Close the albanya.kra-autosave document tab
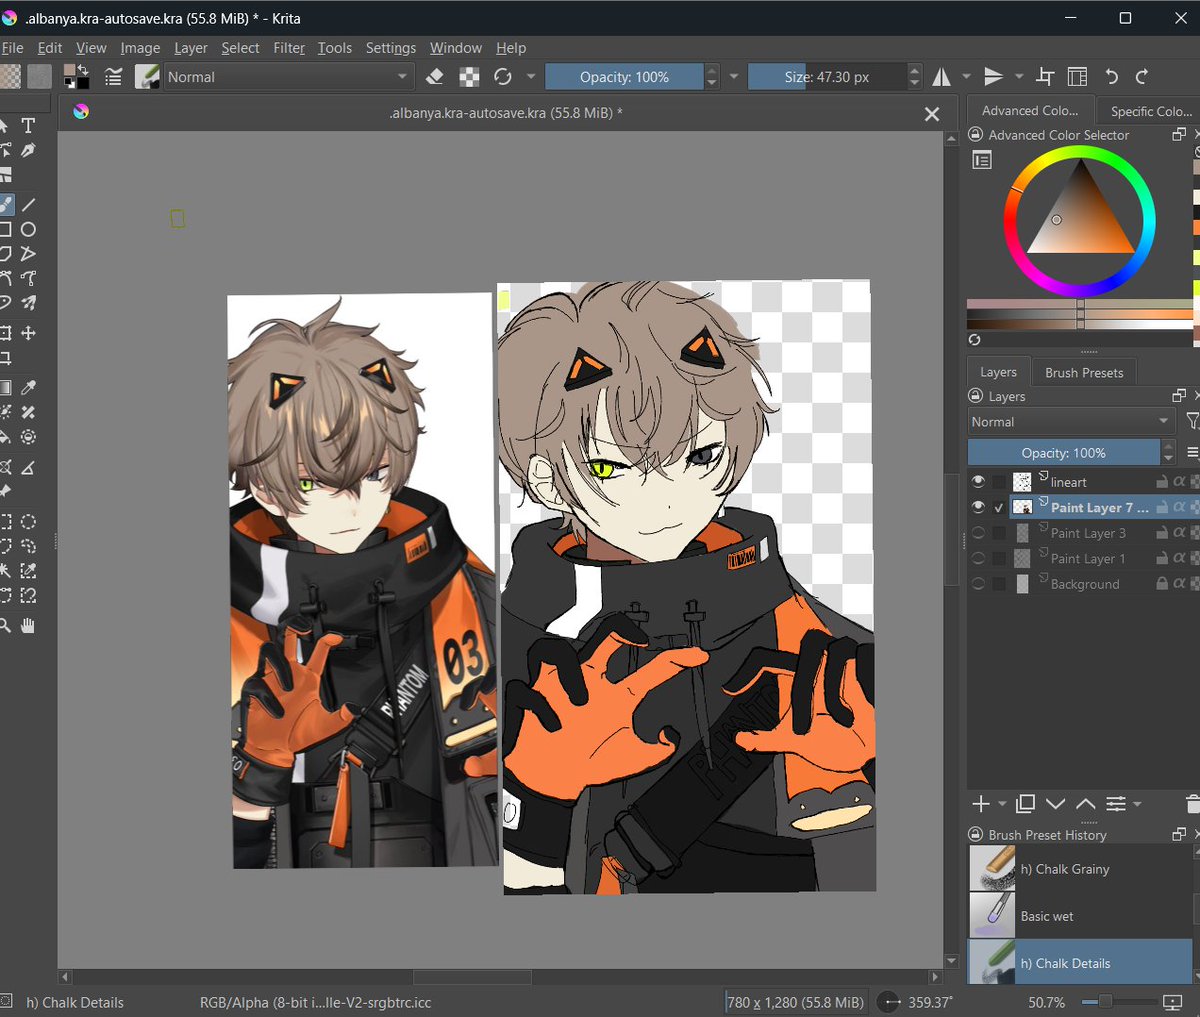The height and width of the screenshot is (1017, 1200). (x=932, y=114)
